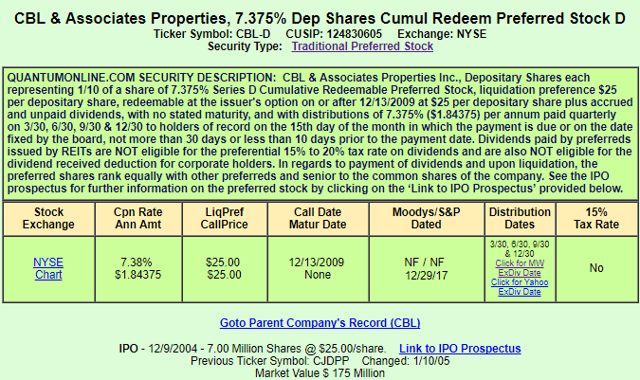This screenshot has height=380, width=640.
Task: Click the NF / NF ratings cell
Action: tap(426, 269)
